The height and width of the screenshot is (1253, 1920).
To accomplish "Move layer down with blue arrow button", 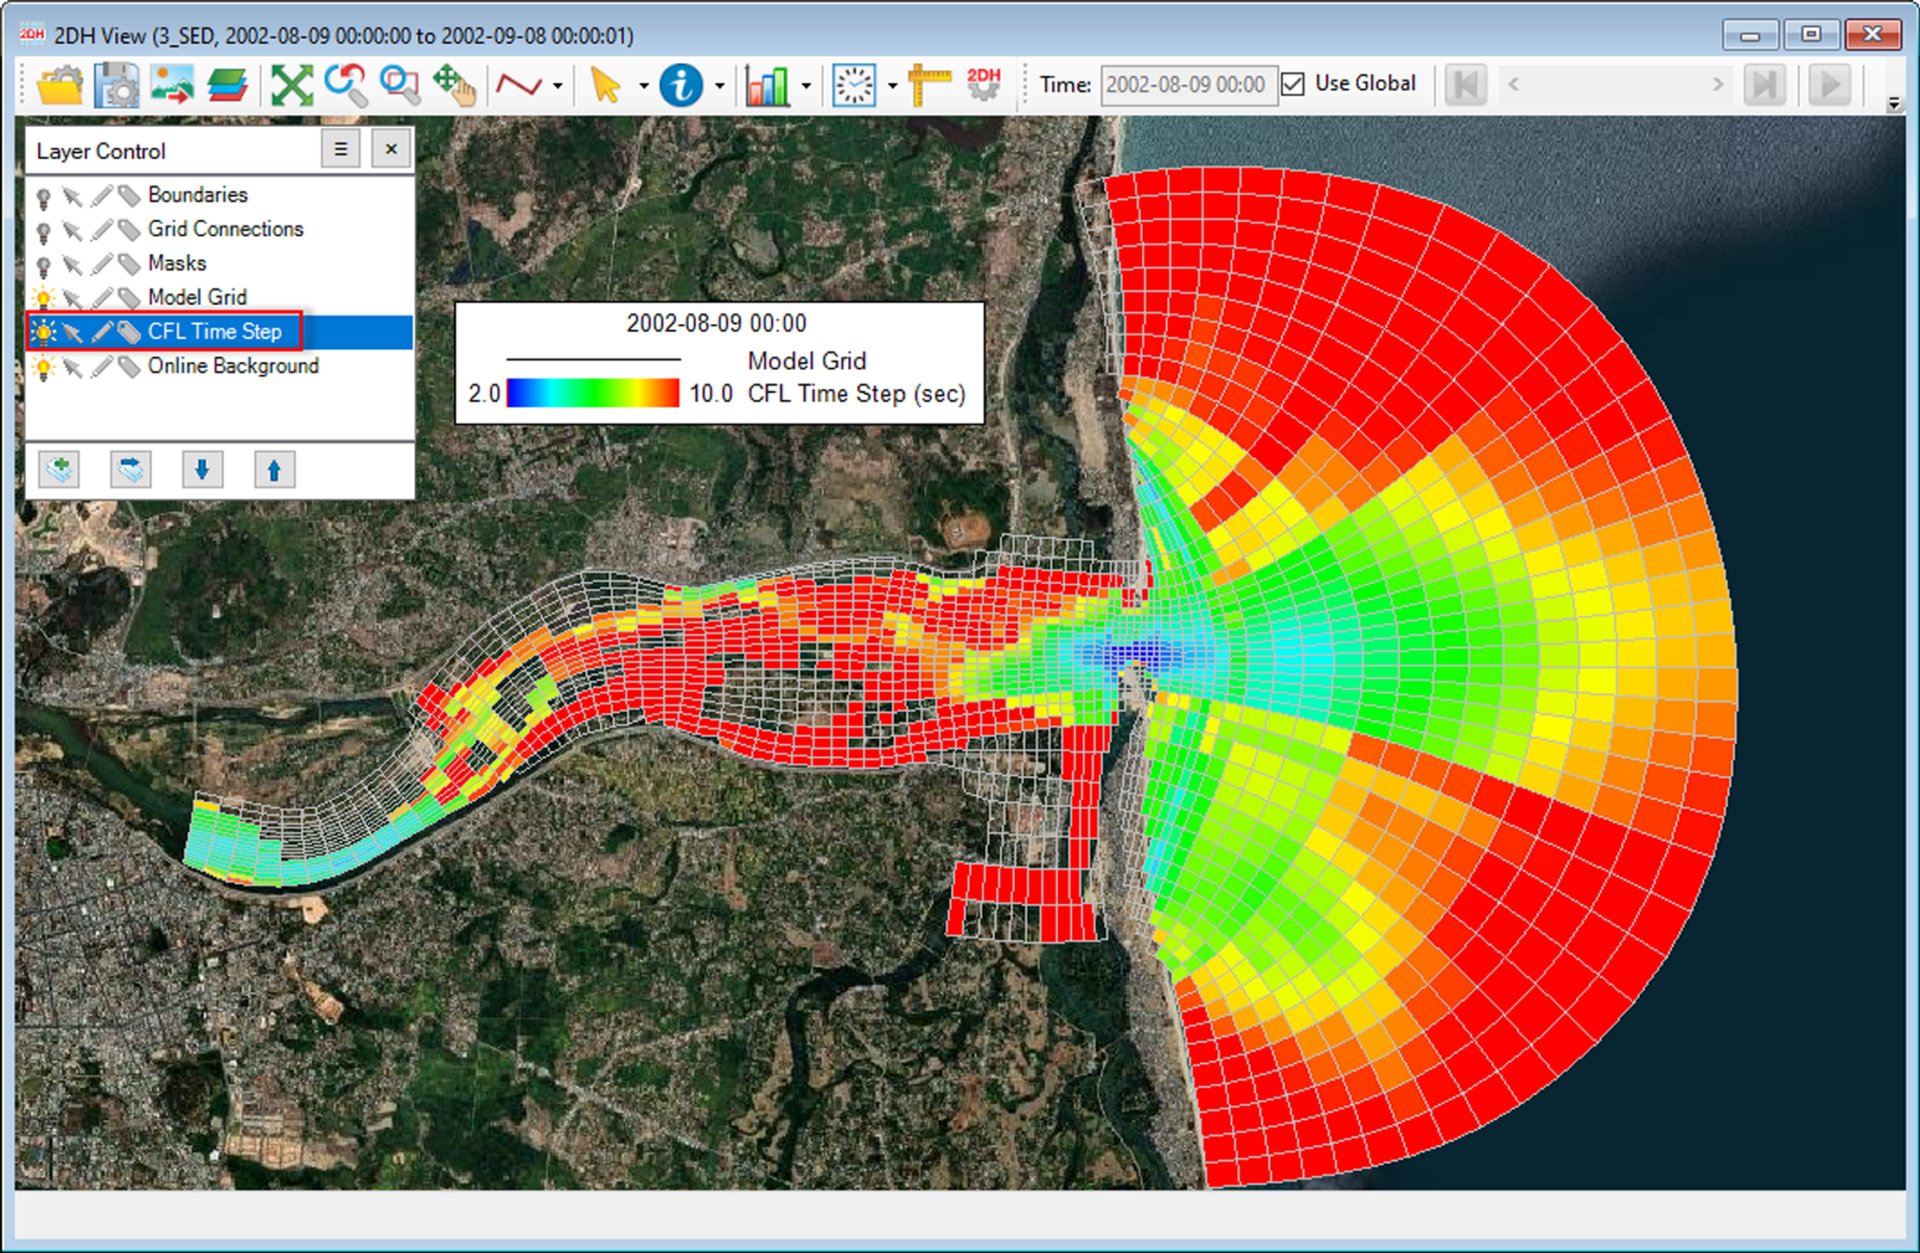I will (x=202, y=469).
